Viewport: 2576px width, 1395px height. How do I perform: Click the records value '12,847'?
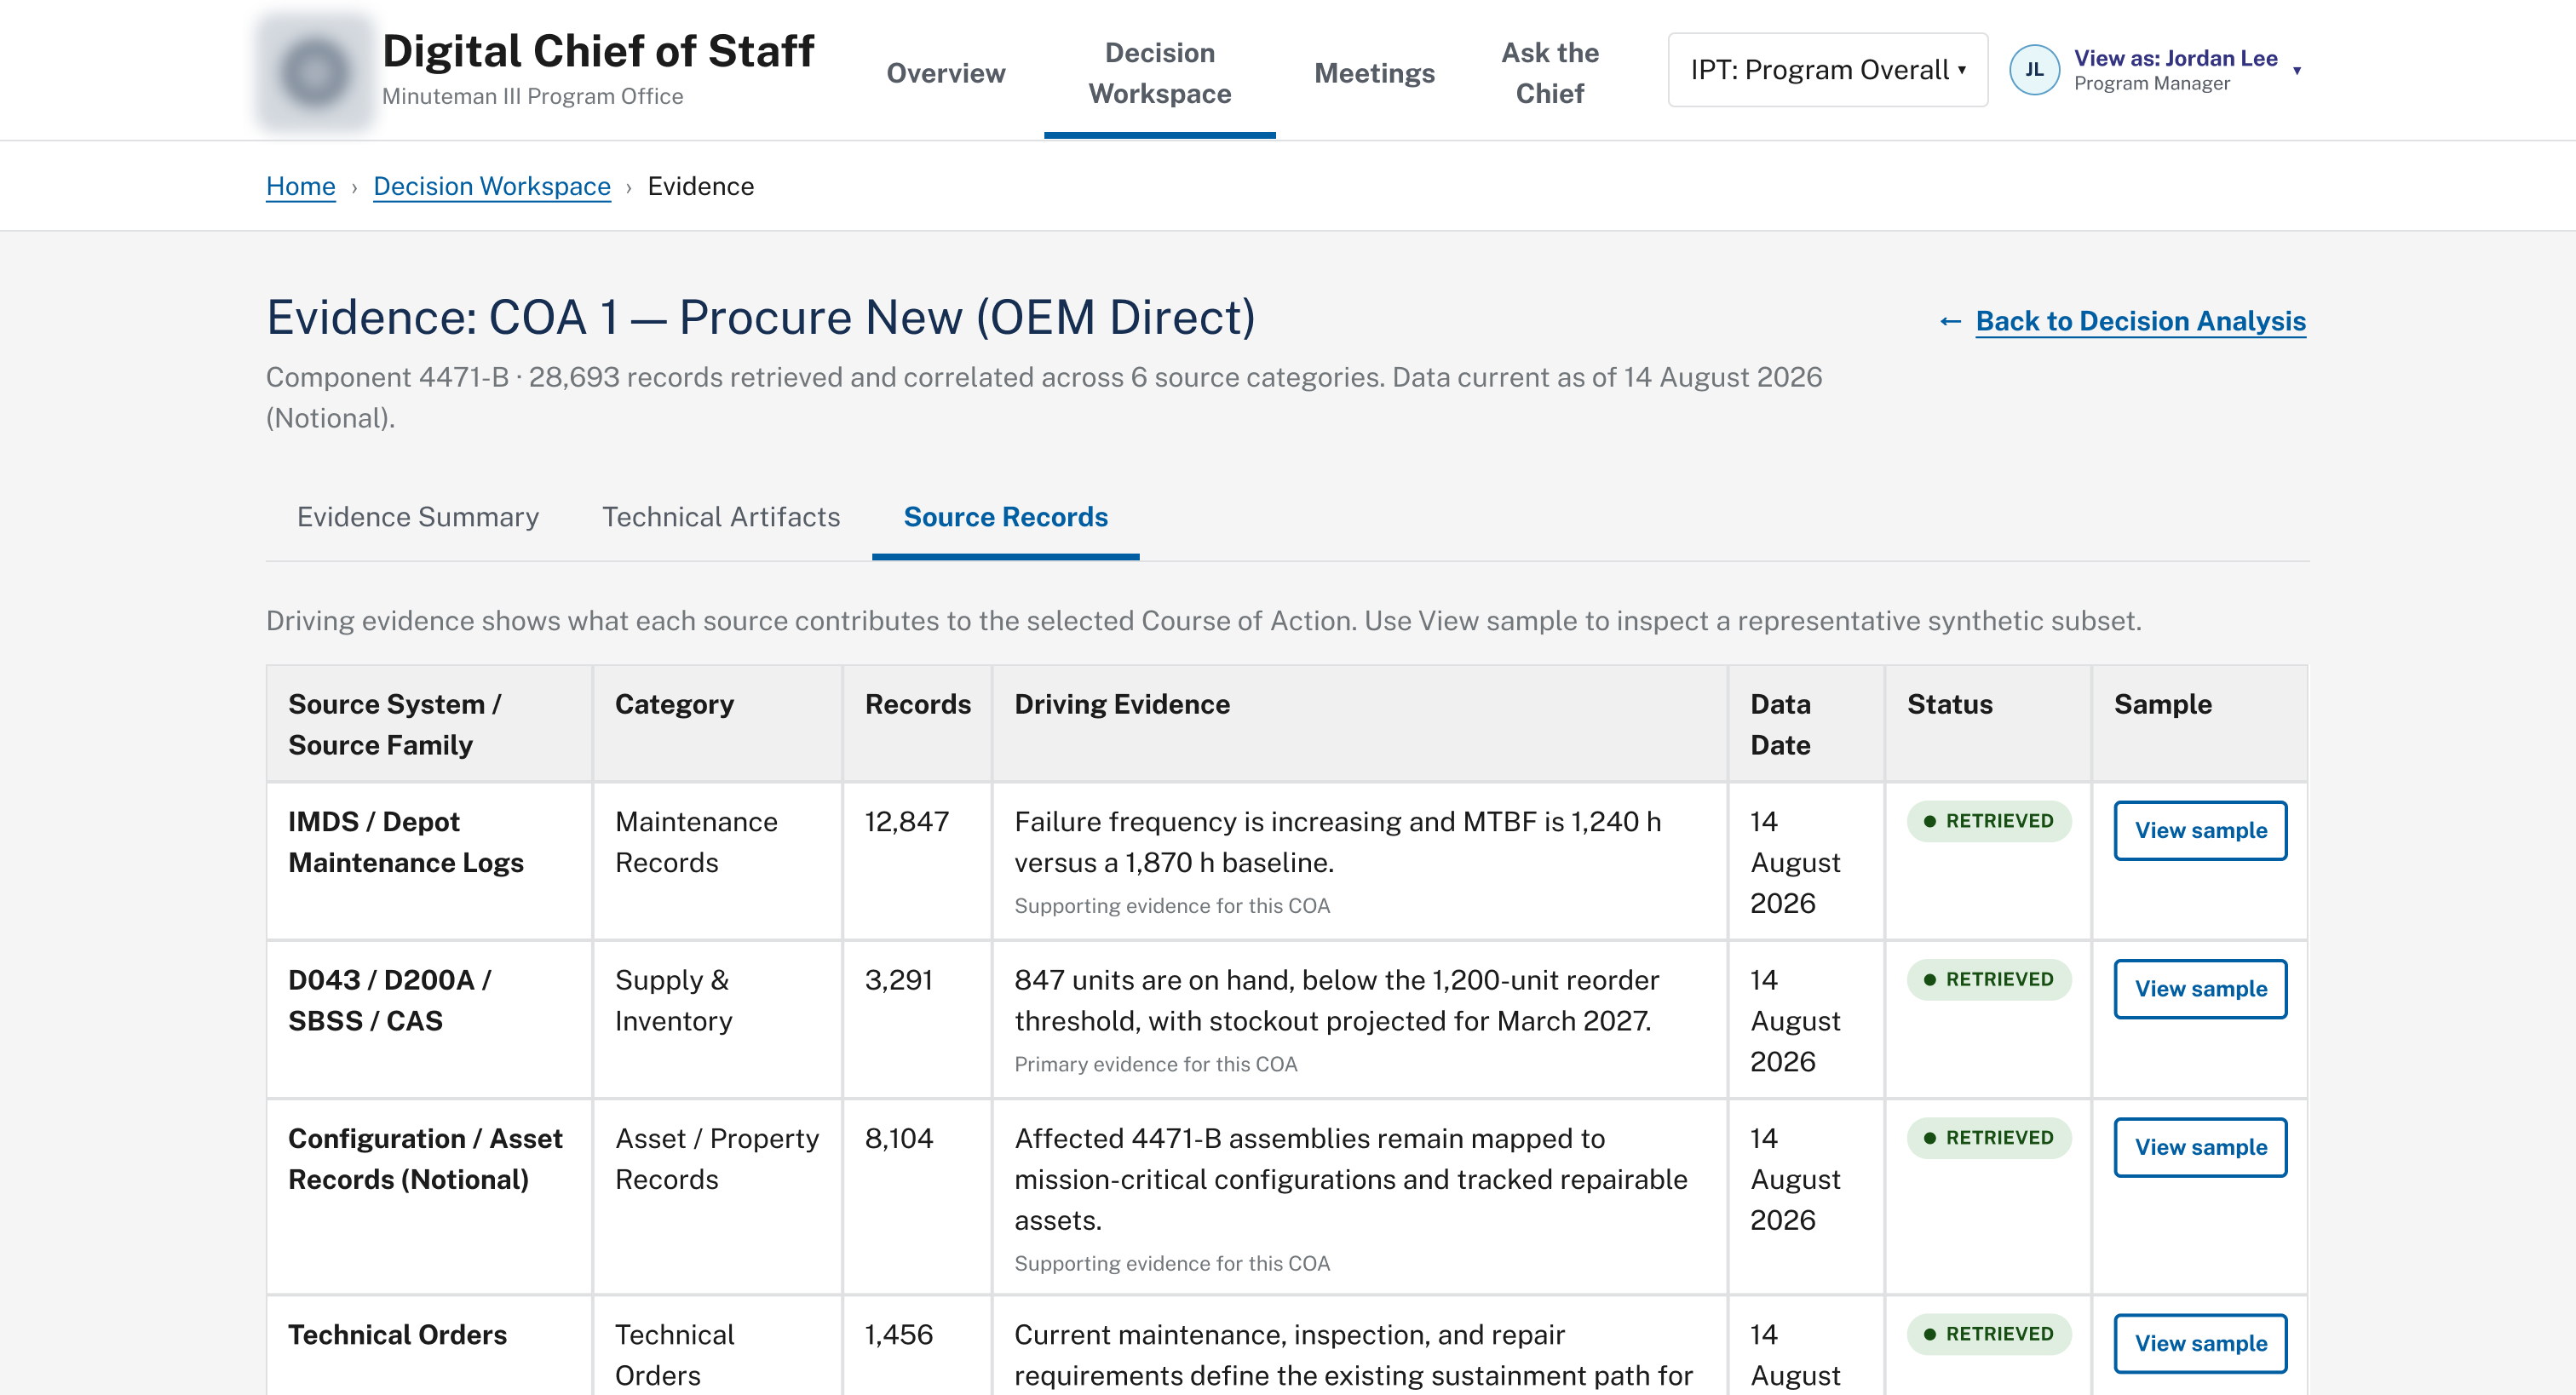[906, 822]
